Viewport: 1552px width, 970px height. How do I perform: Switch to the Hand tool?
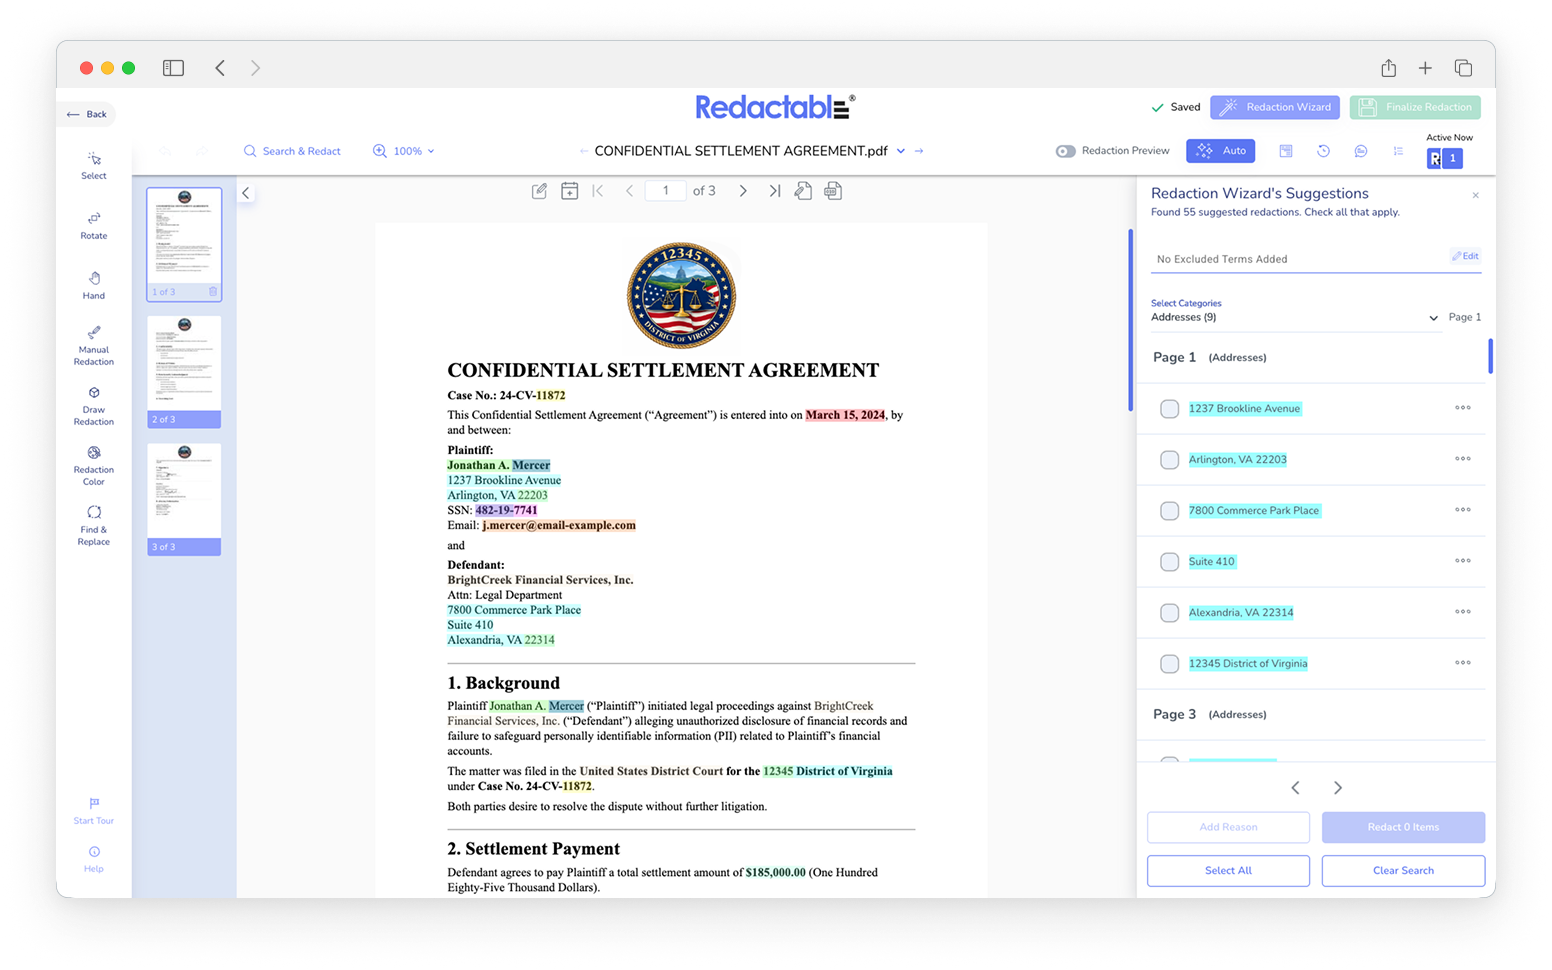[x=94, y=285]
